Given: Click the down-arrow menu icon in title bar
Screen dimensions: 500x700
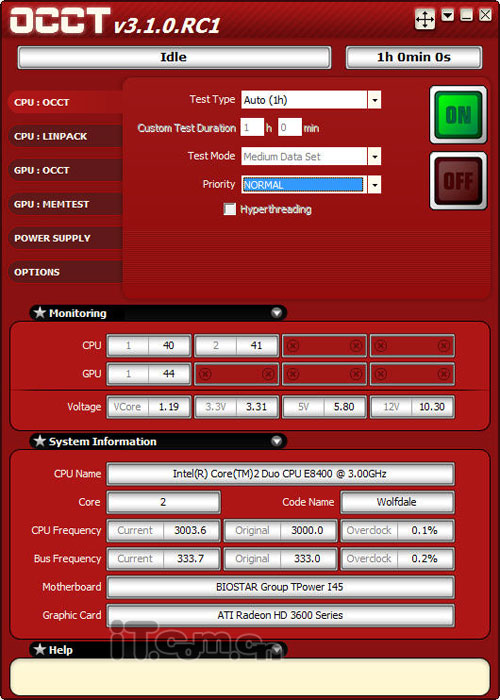Looking at the screenshot, I should (448, 16).
